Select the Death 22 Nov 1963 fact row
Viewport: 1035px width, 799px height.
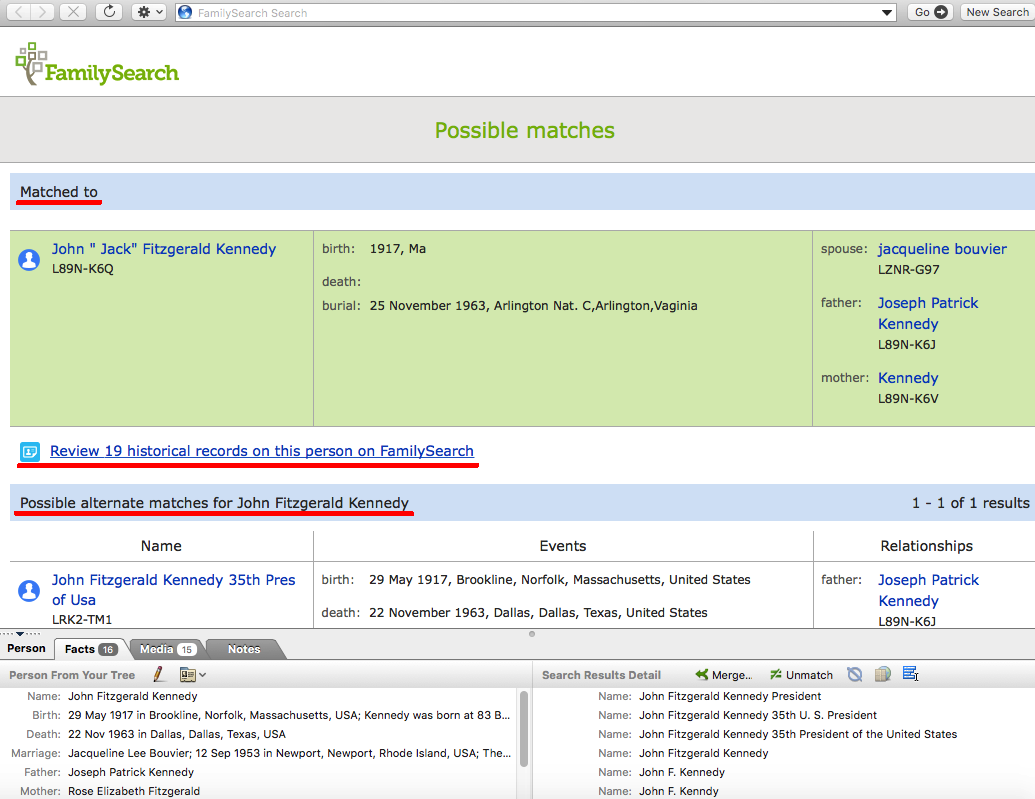click(261, 734)
